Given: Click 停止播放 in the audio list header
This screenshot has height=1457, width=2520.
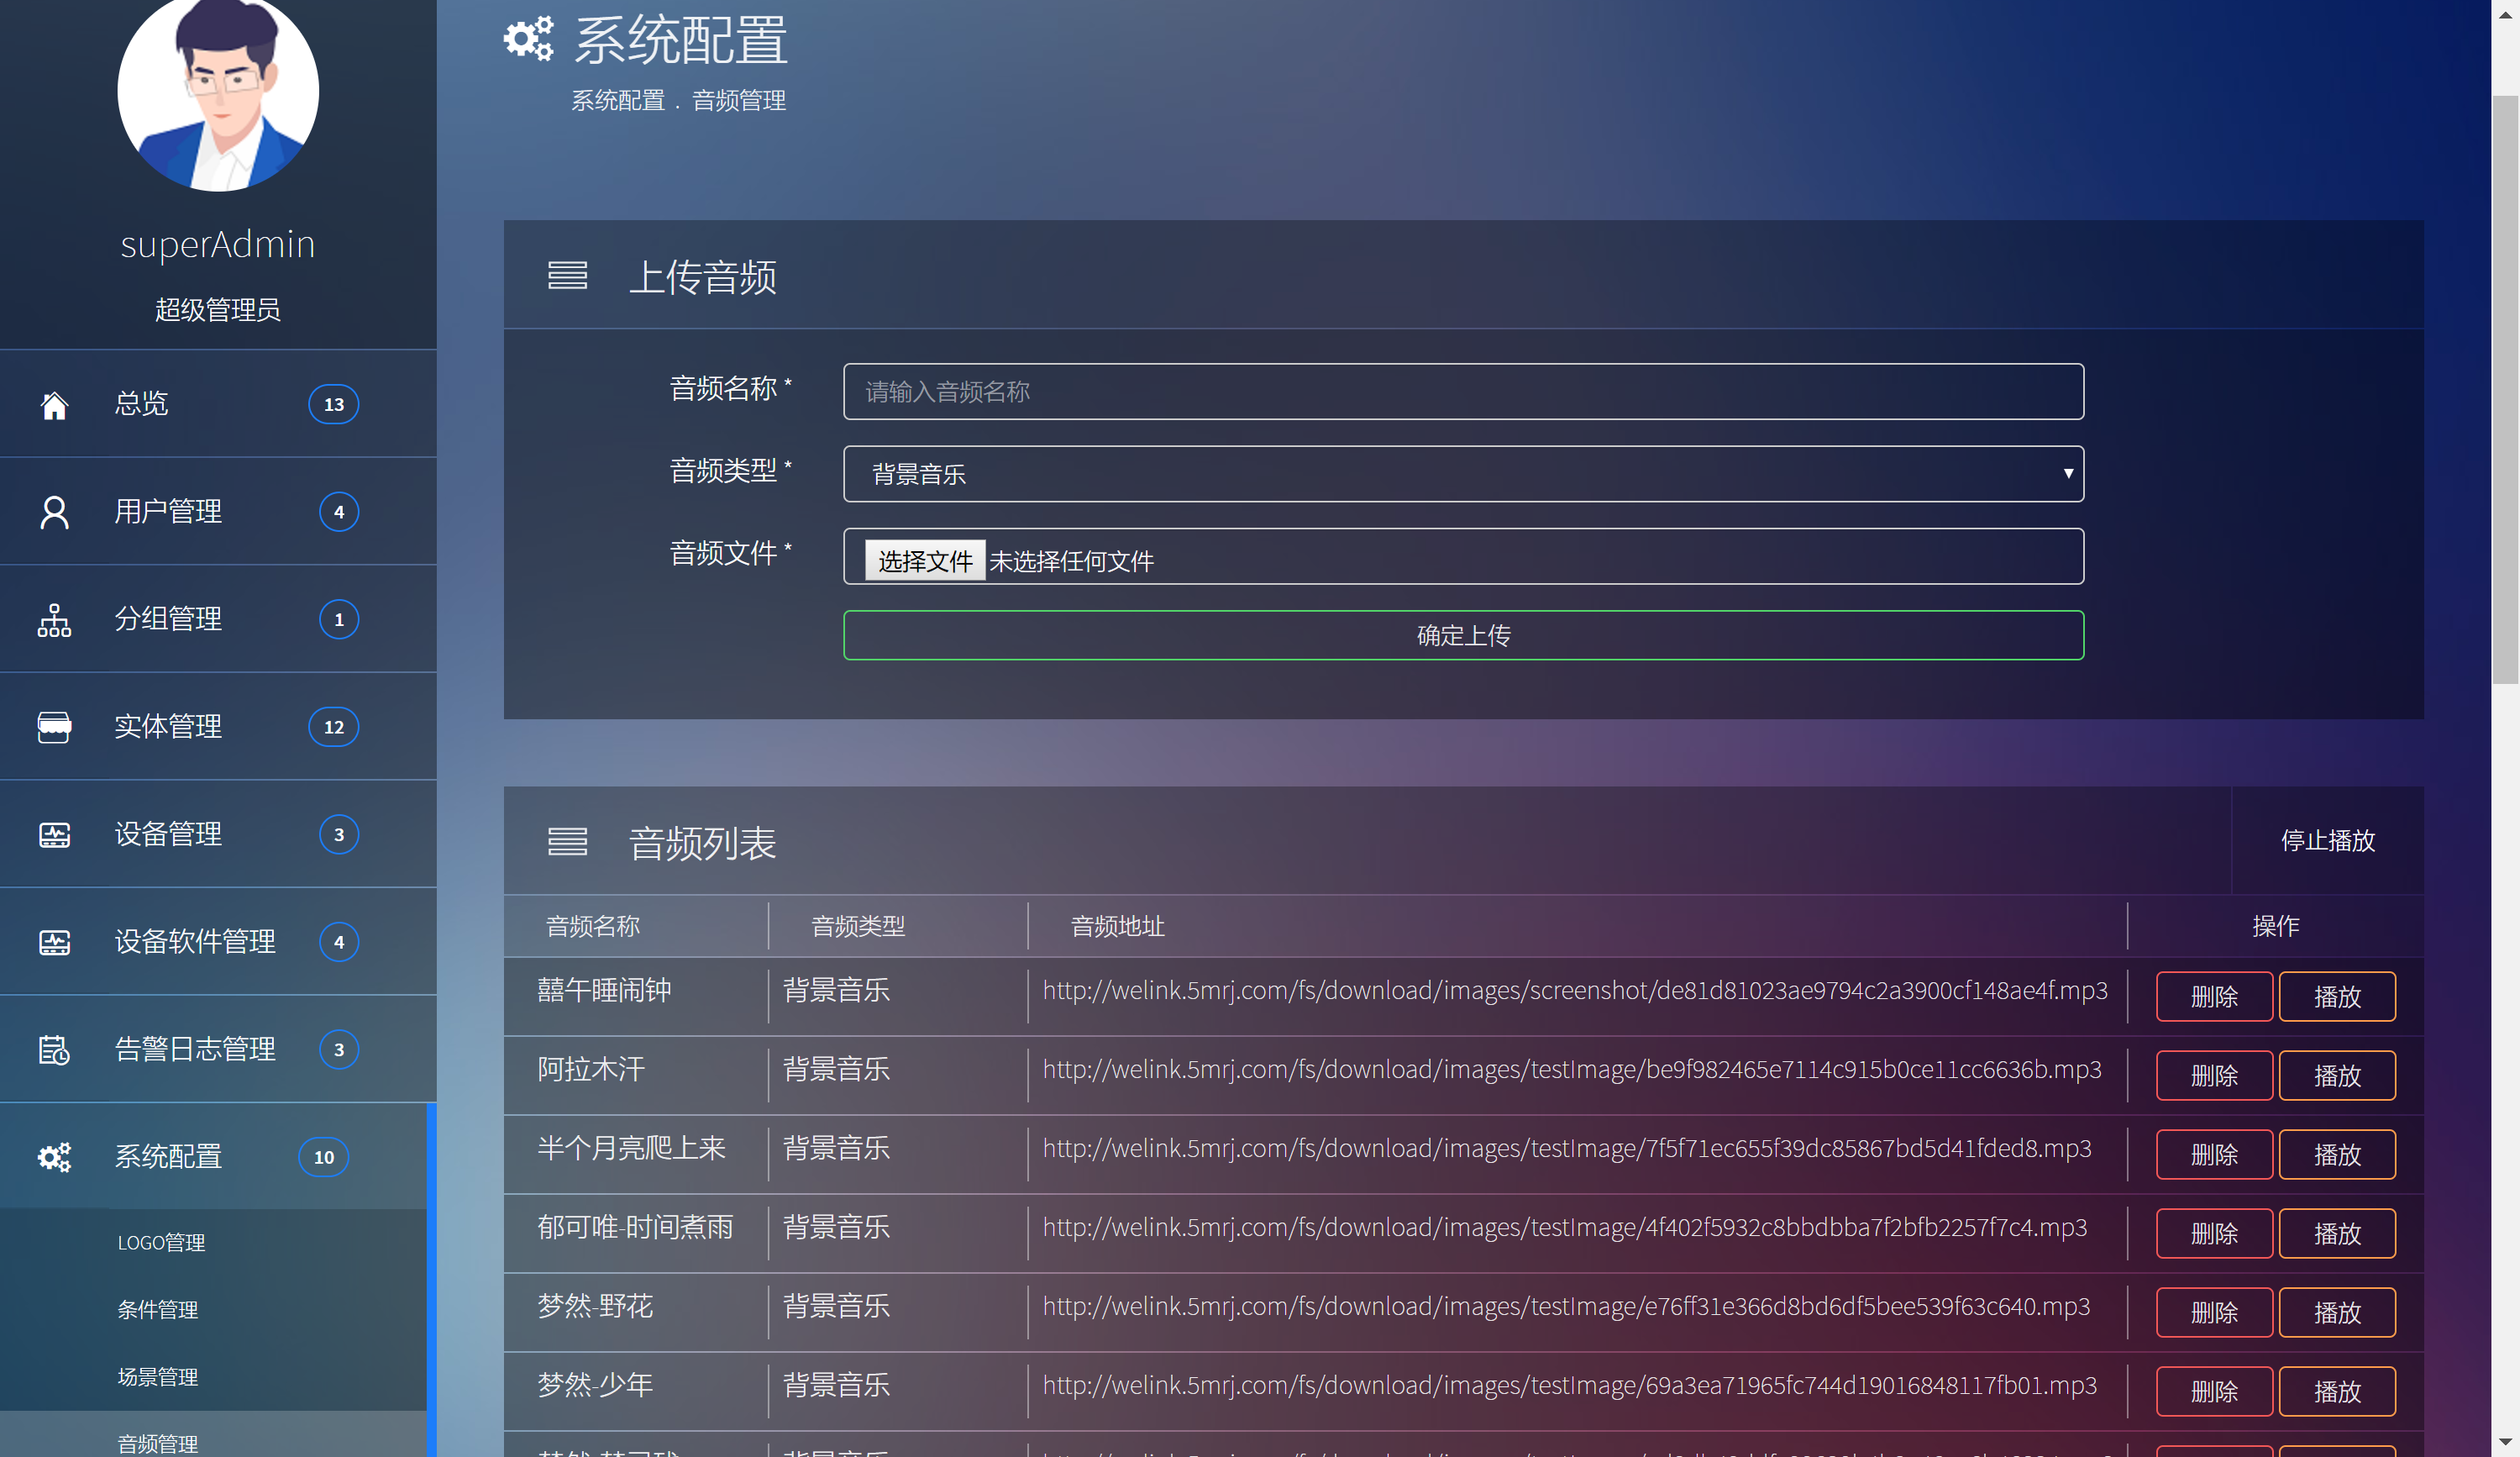Looking at the screenshot, I should click(x=2327, y=841).
